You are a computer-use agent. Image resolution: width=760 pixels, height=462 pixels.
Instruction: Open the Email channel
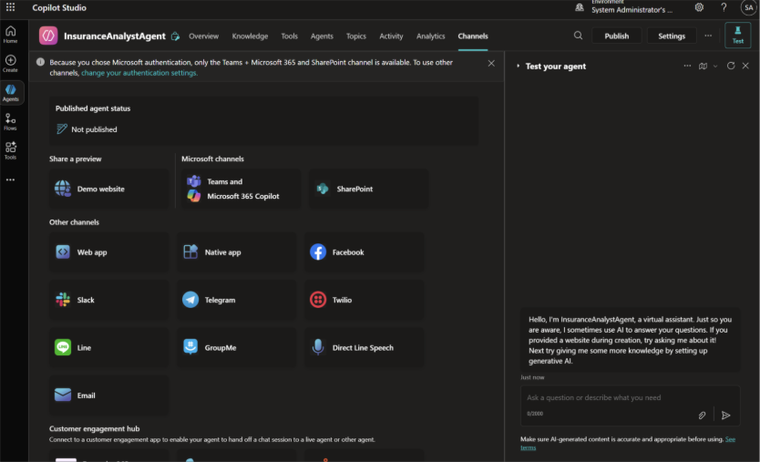109,395
